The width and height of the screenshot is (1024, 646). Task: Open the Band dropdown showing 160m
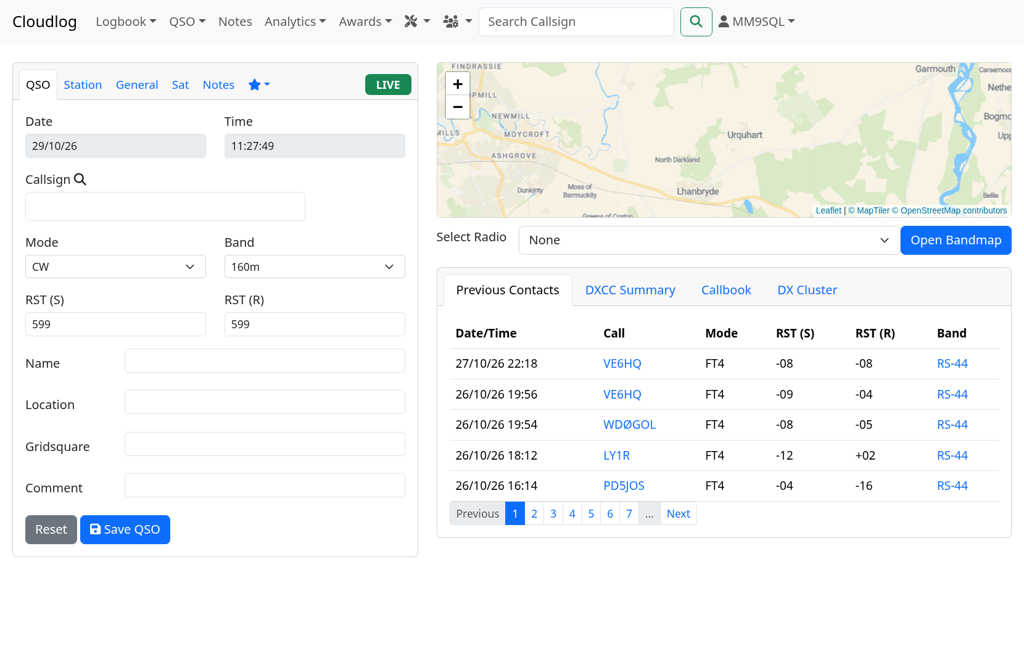[x=315, y=266]
